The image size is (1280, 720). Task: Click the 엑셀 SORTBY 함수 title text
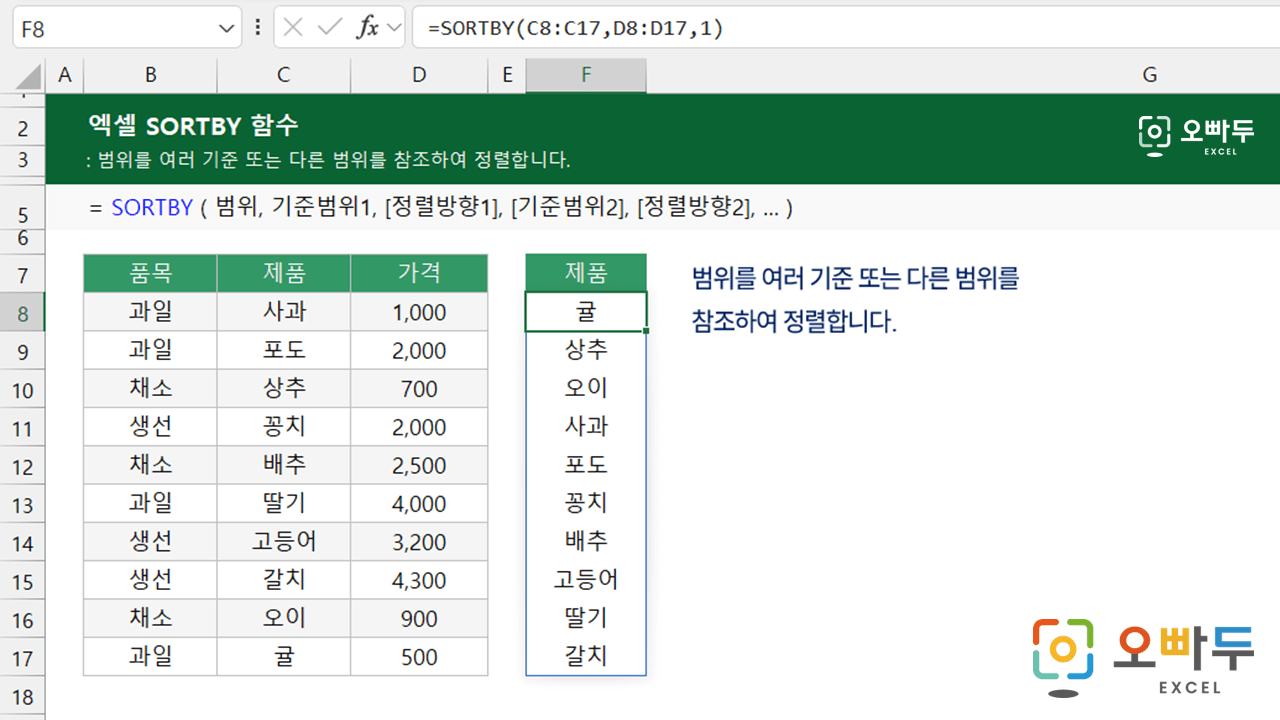click(193, 126)
